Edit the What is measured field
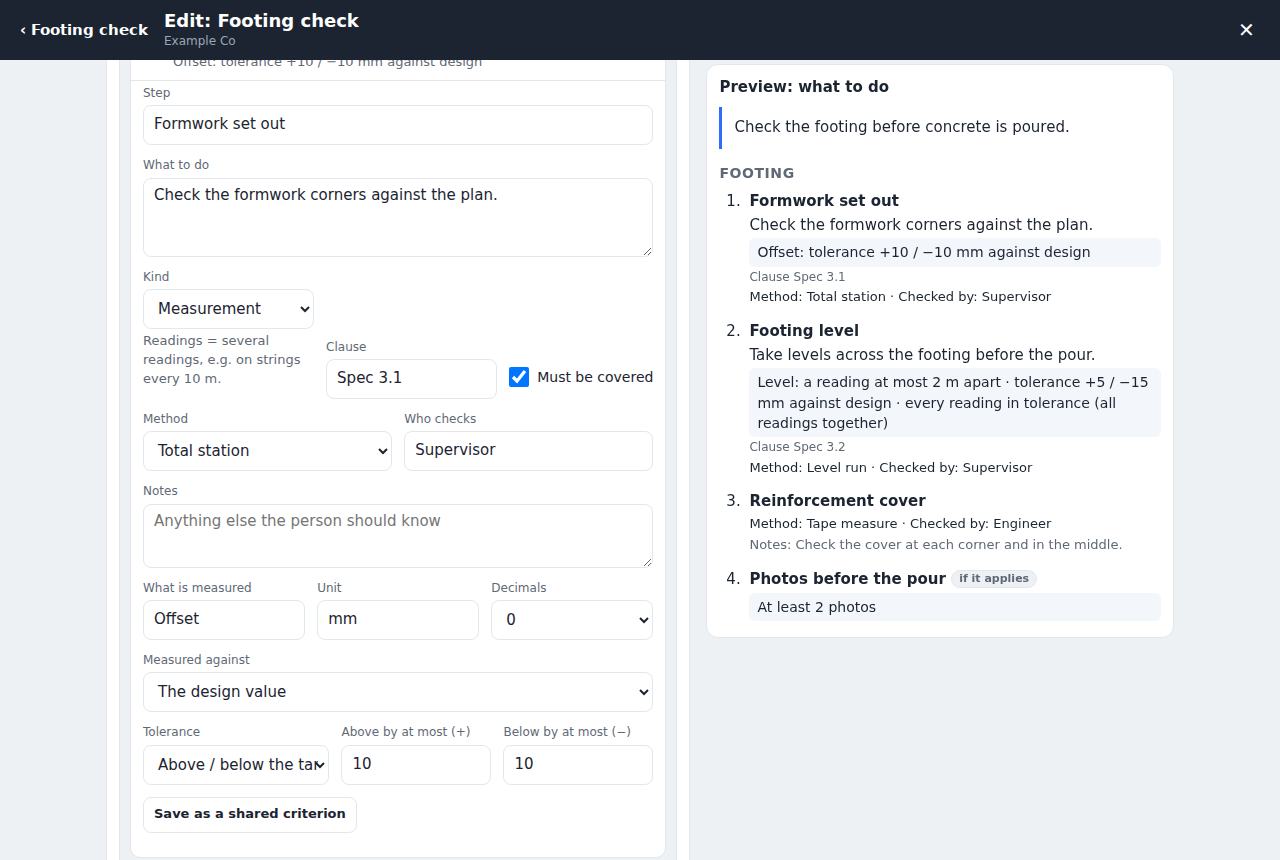The width and height of the screenshot is (1280, 860). 224,620
